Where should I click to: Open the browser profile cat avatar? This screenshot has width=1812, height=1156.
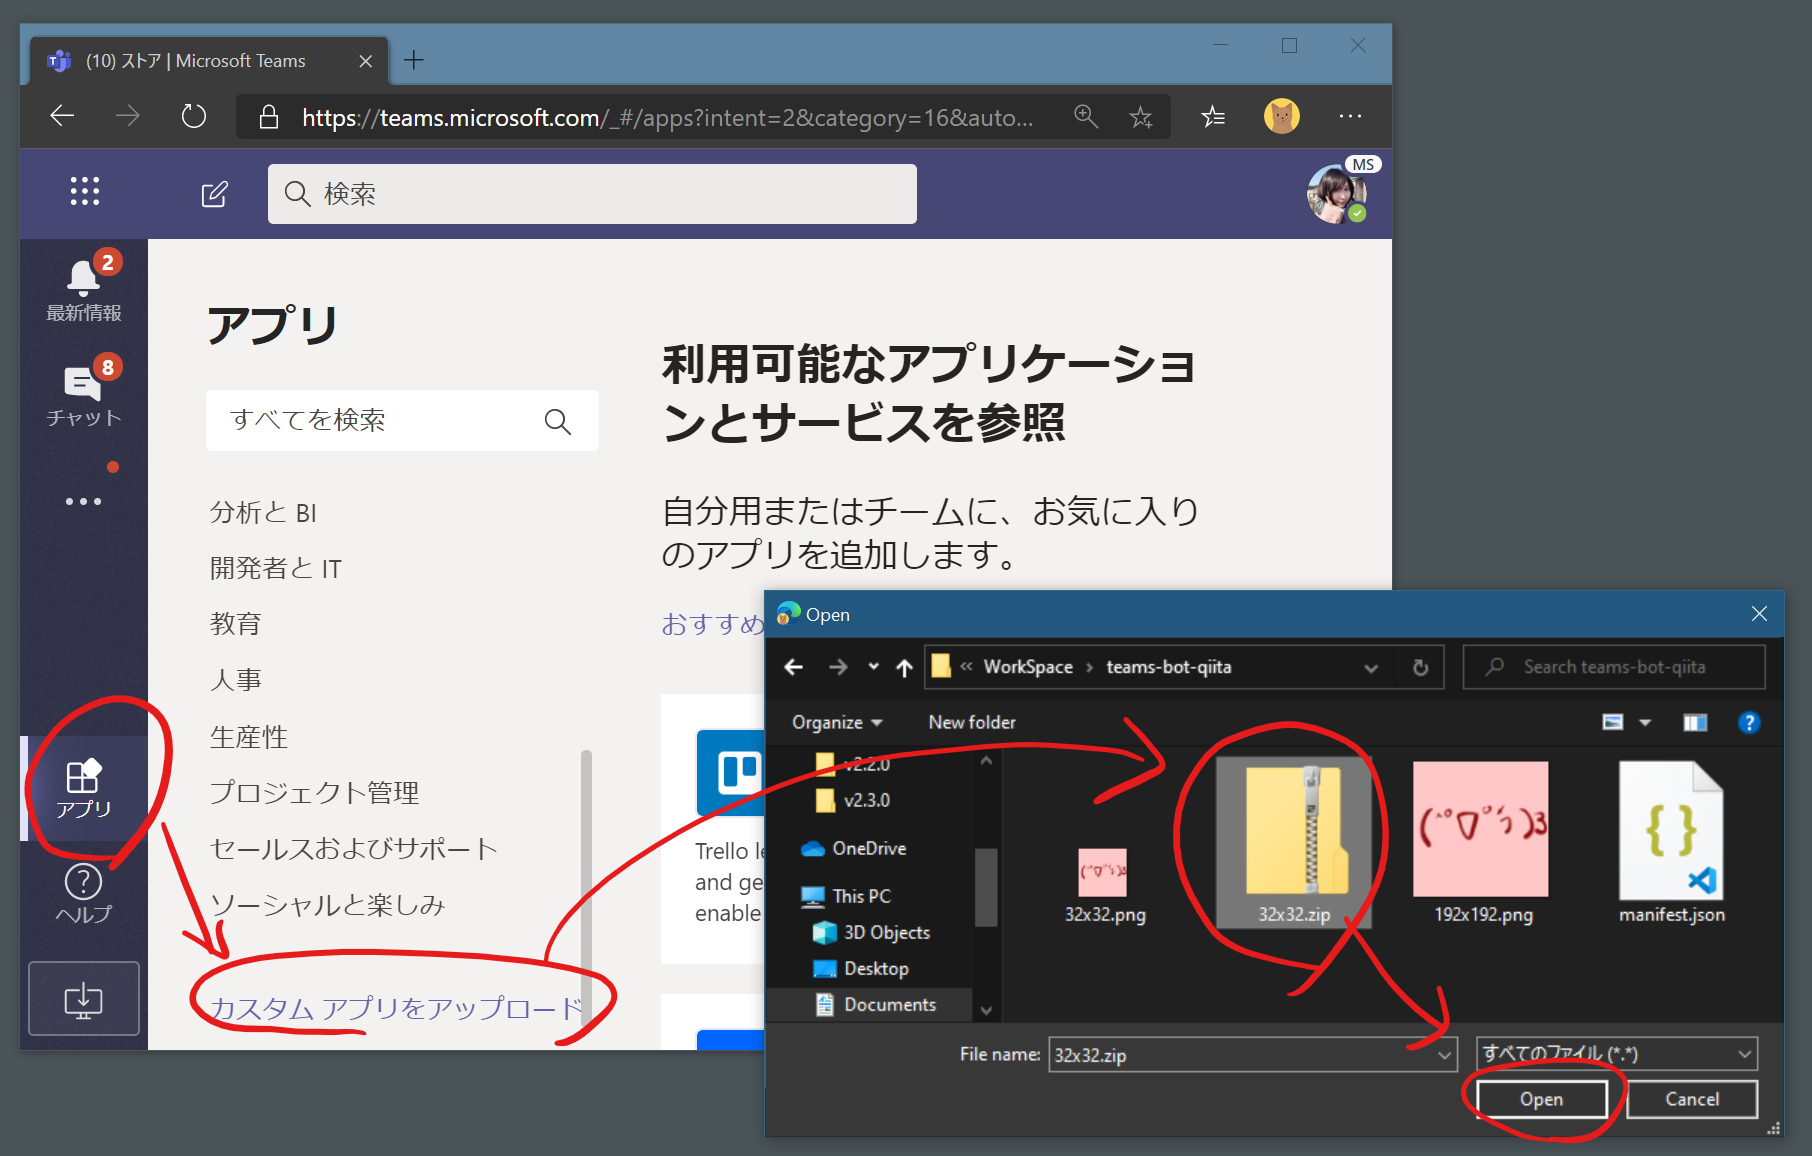click(x=1281, y=116)
